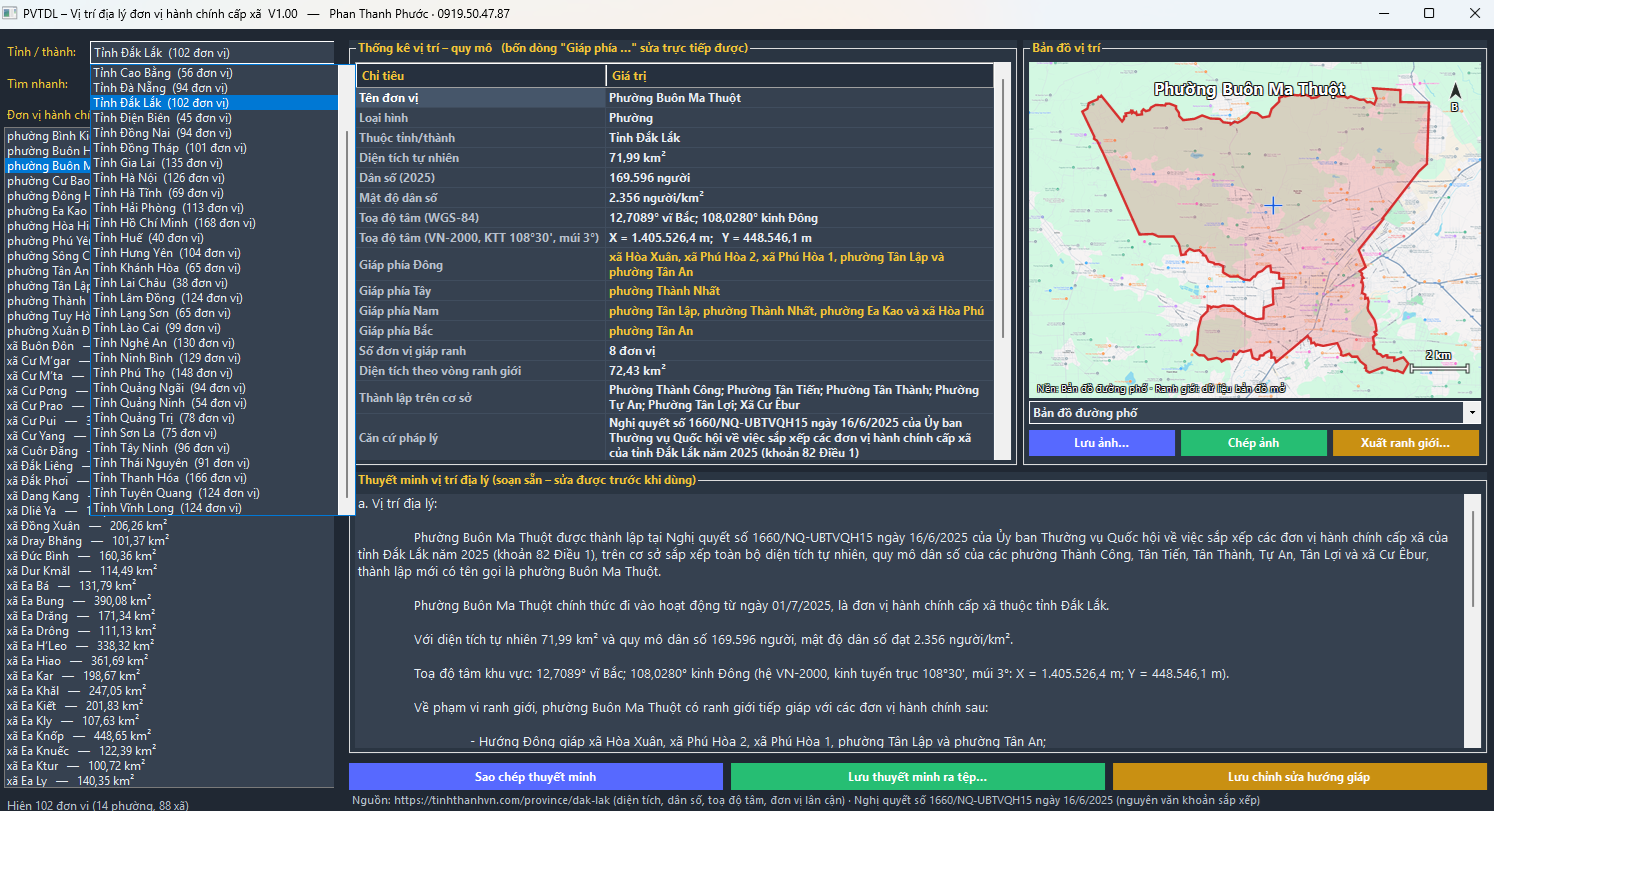
Task: Select xã Đồng Xuân in unit list
Action: point(168,526)
